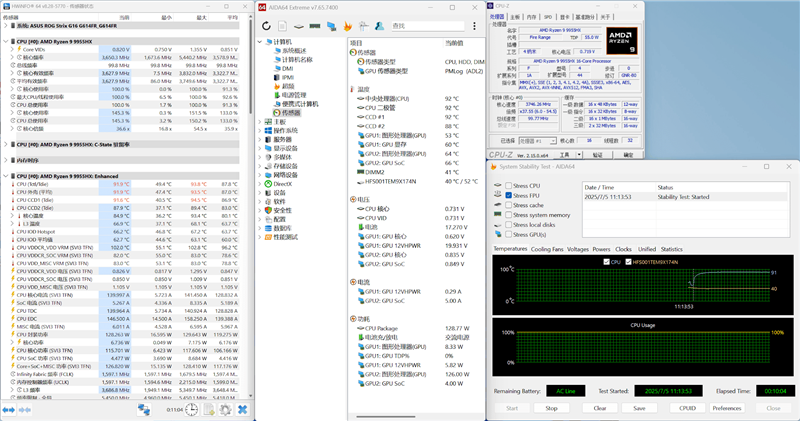This screenshot has height=421, width=800.
Task: Open the HWiNFO settings gear icon
Action: pyautogui.click(x=226, y=409)
